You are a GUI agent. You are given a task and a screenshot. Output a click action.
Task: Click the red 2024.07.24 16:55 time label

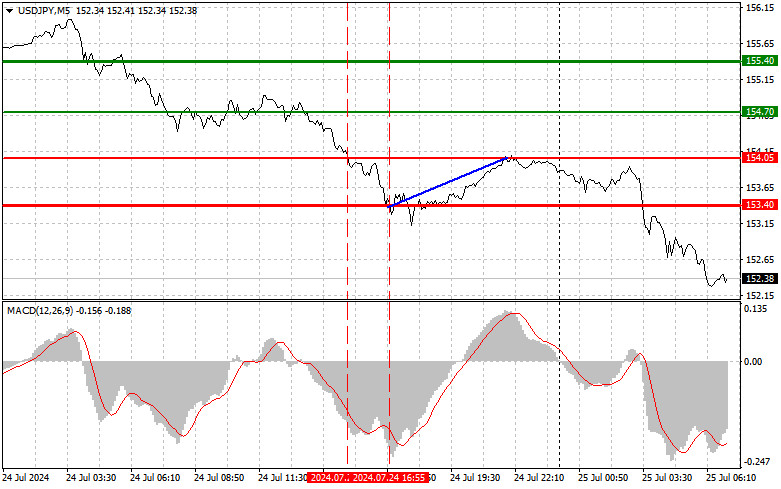pyautogui.click(x=389, y=478)
